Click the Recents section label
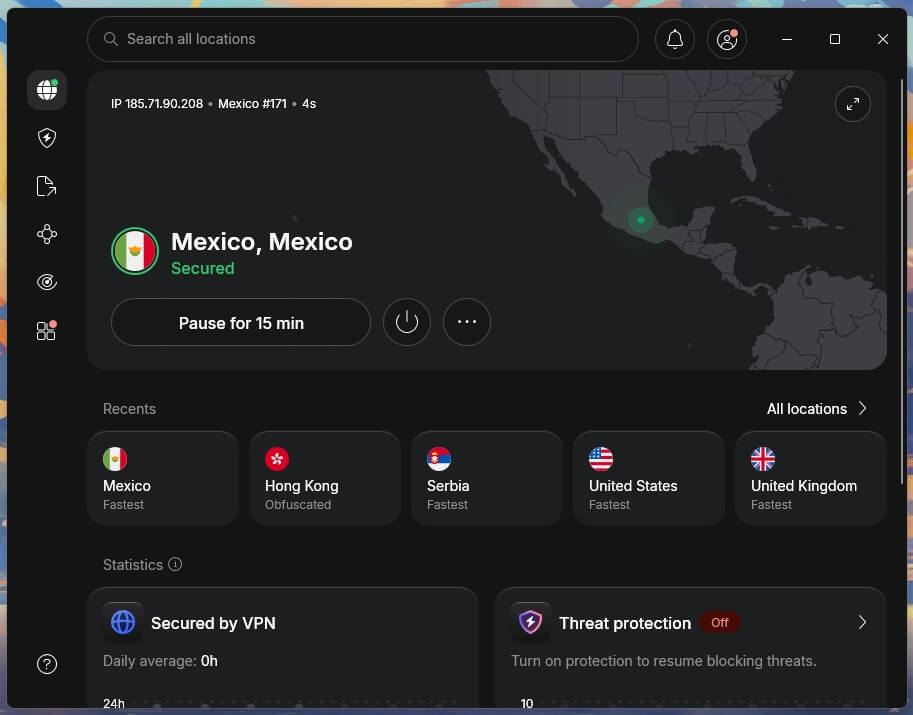Screen dimensions: 913x715 click(x=129, y=409)
